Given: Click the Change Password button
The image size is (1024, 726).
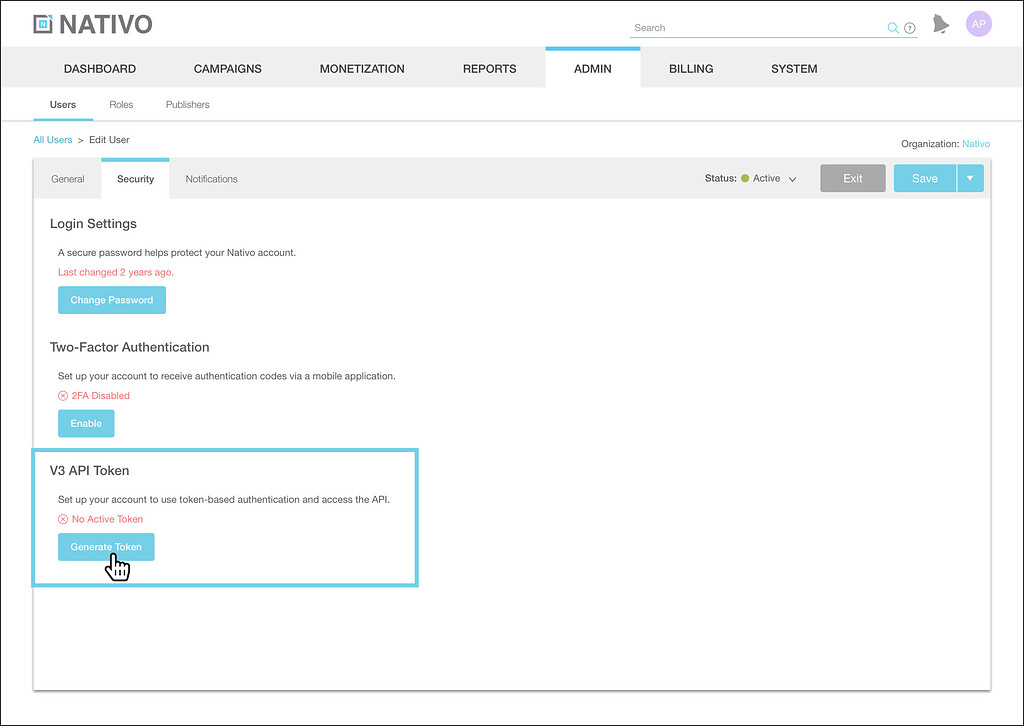Looking at the screenshot, I should point(112,300).
